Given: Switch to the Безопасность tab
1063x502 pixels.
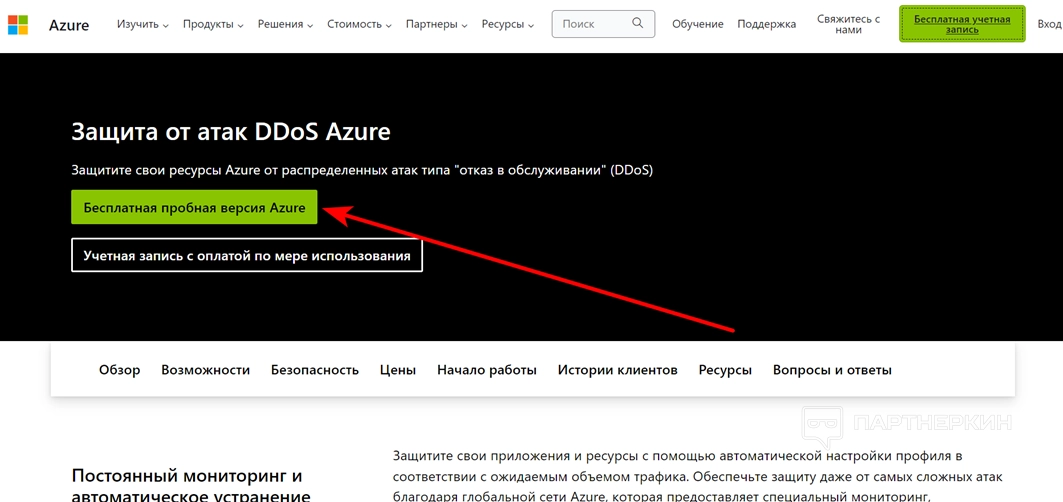Looking at the screenshot, I should click(x=315, y=370).
